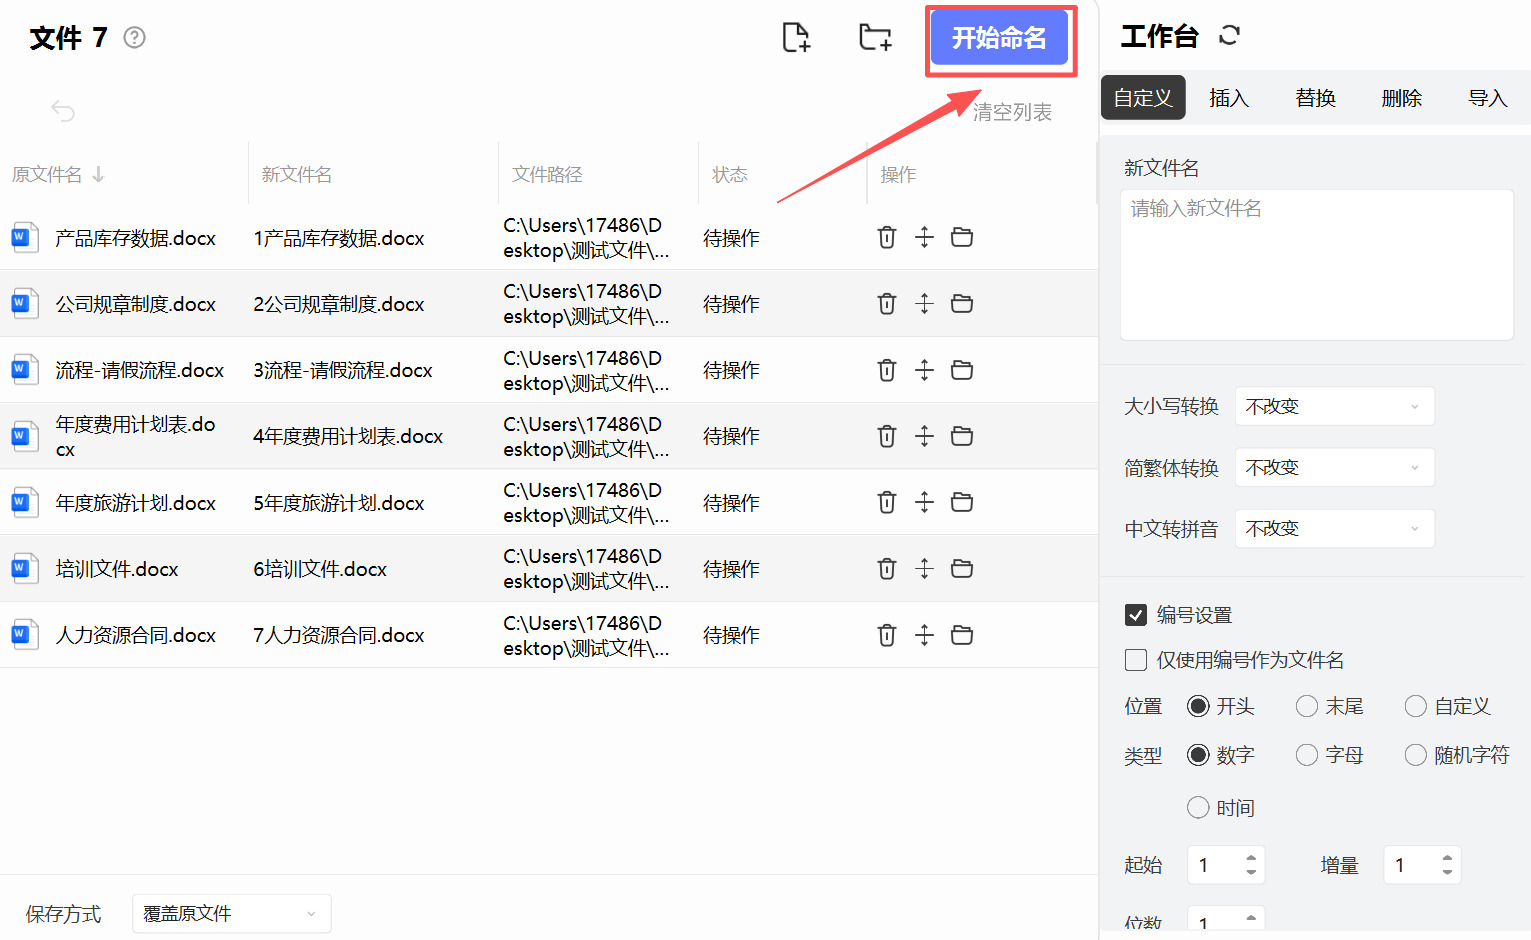1531x940 pixels.
Task: Increase the 增量 value with up arrow
Action: (1447, 858)
